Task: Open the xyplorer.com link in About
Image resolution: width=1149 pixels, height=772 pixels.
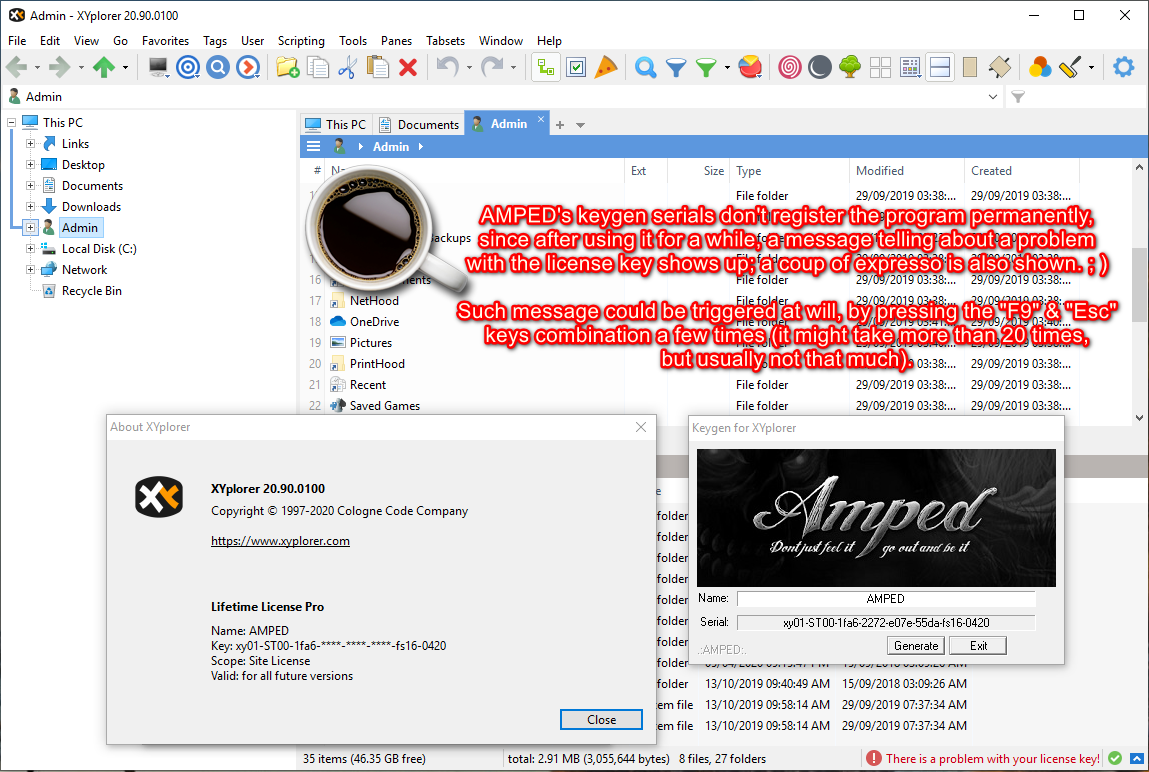Action: tap(280, 541)
